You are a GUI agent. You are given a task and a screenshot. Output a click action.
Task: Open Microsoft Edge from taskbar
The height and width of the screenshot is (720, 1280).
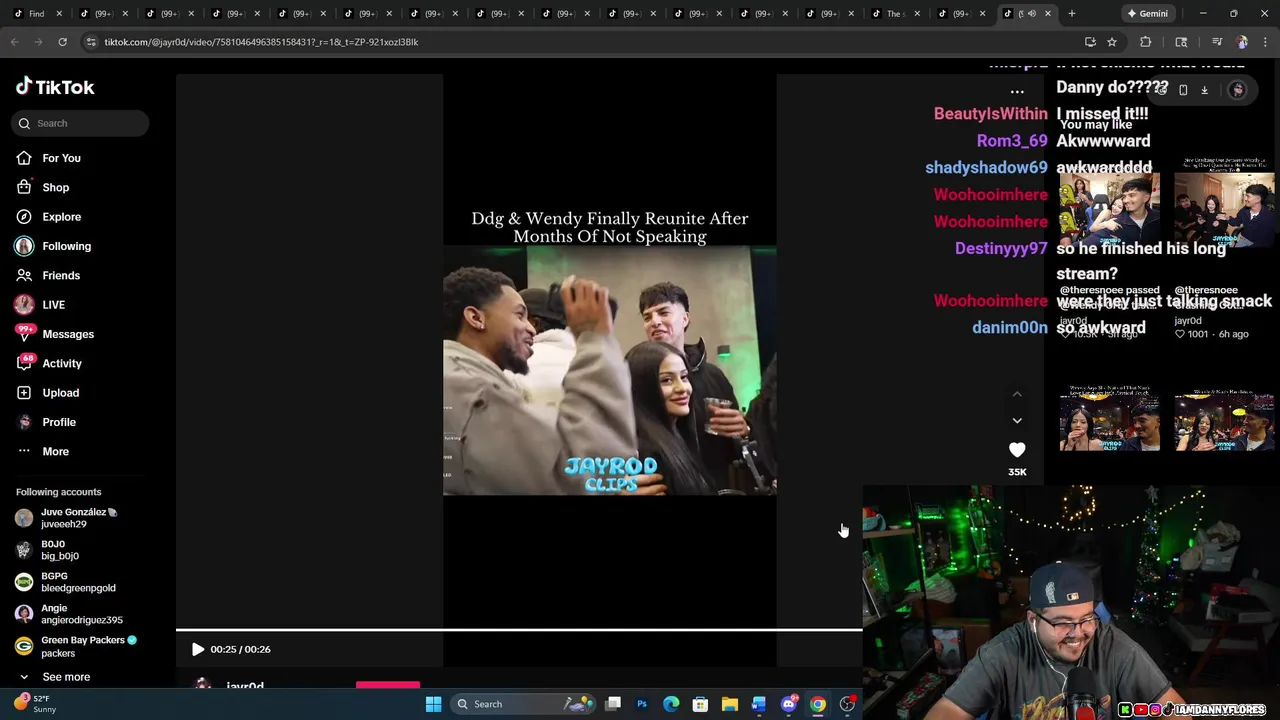(x=671, y=704)
